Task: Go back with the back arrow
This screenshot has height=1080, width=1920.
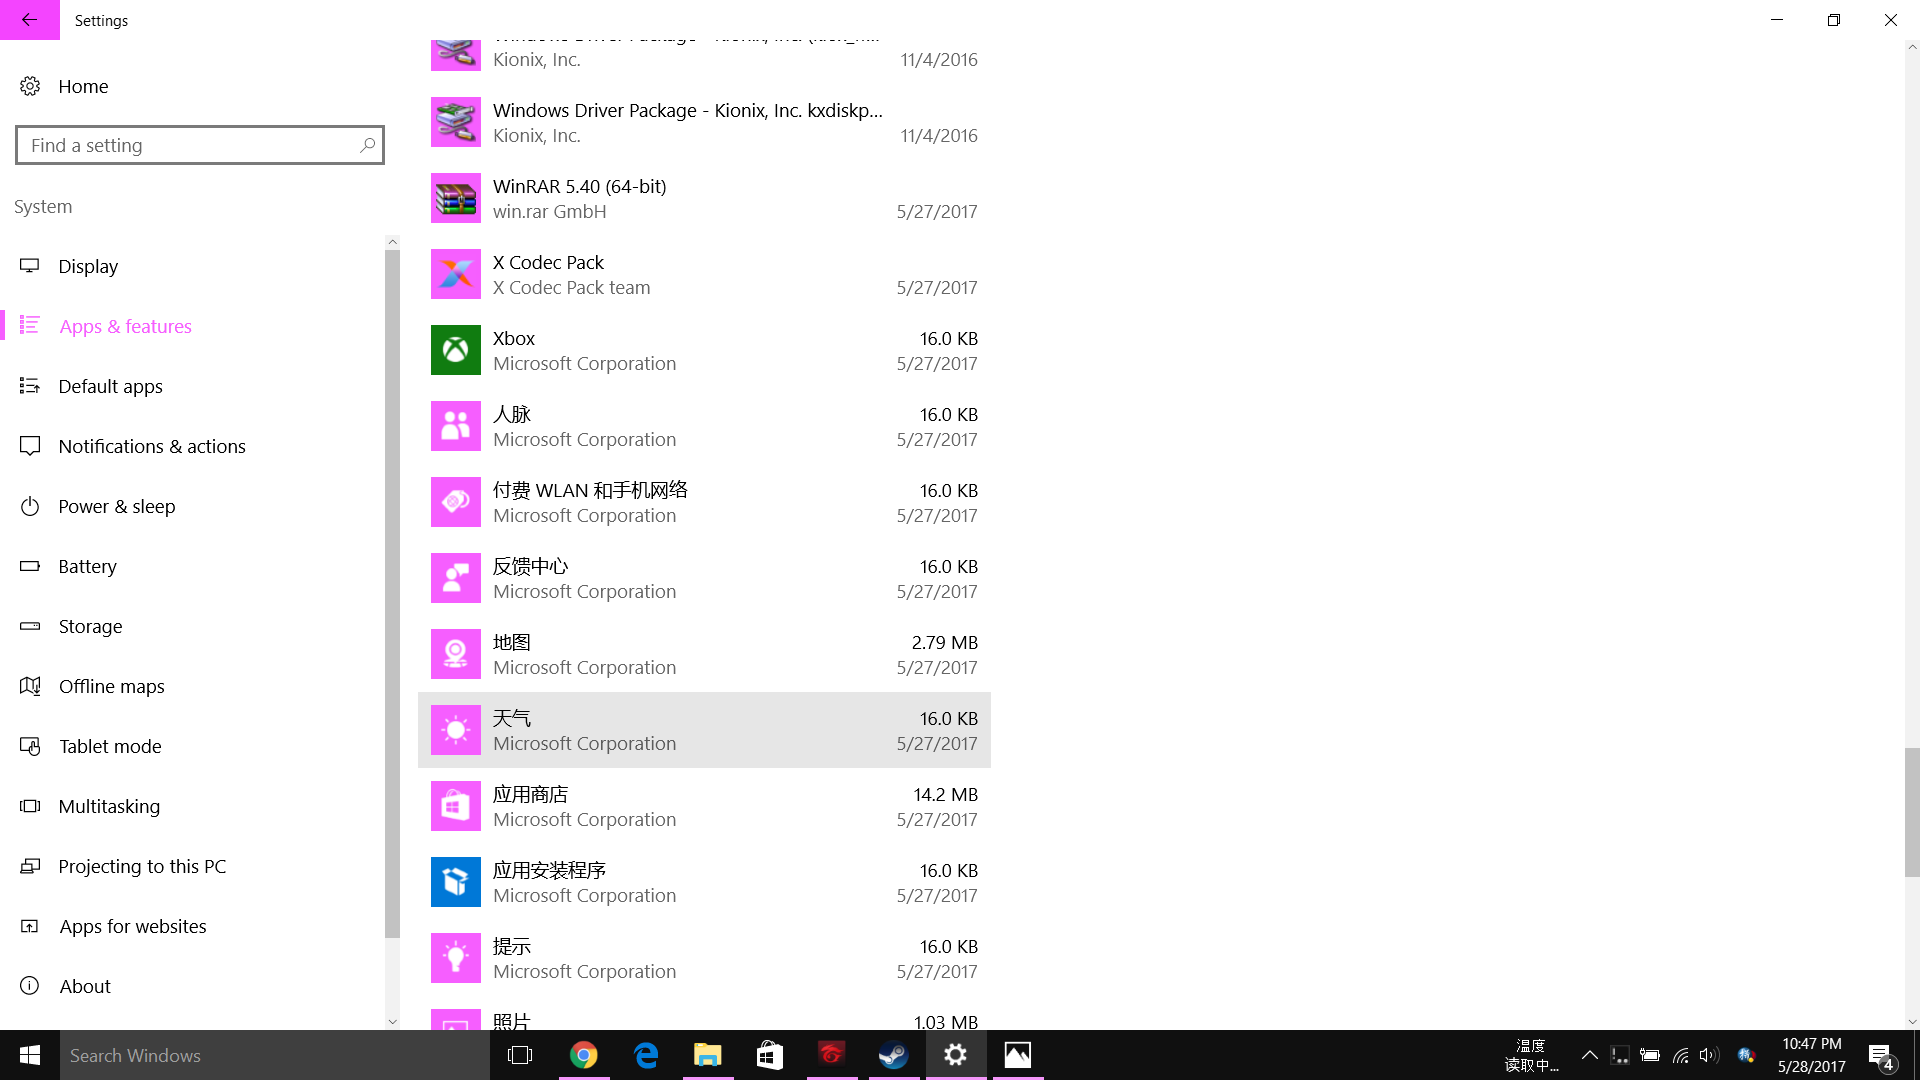Action: [x=30, y=20]
